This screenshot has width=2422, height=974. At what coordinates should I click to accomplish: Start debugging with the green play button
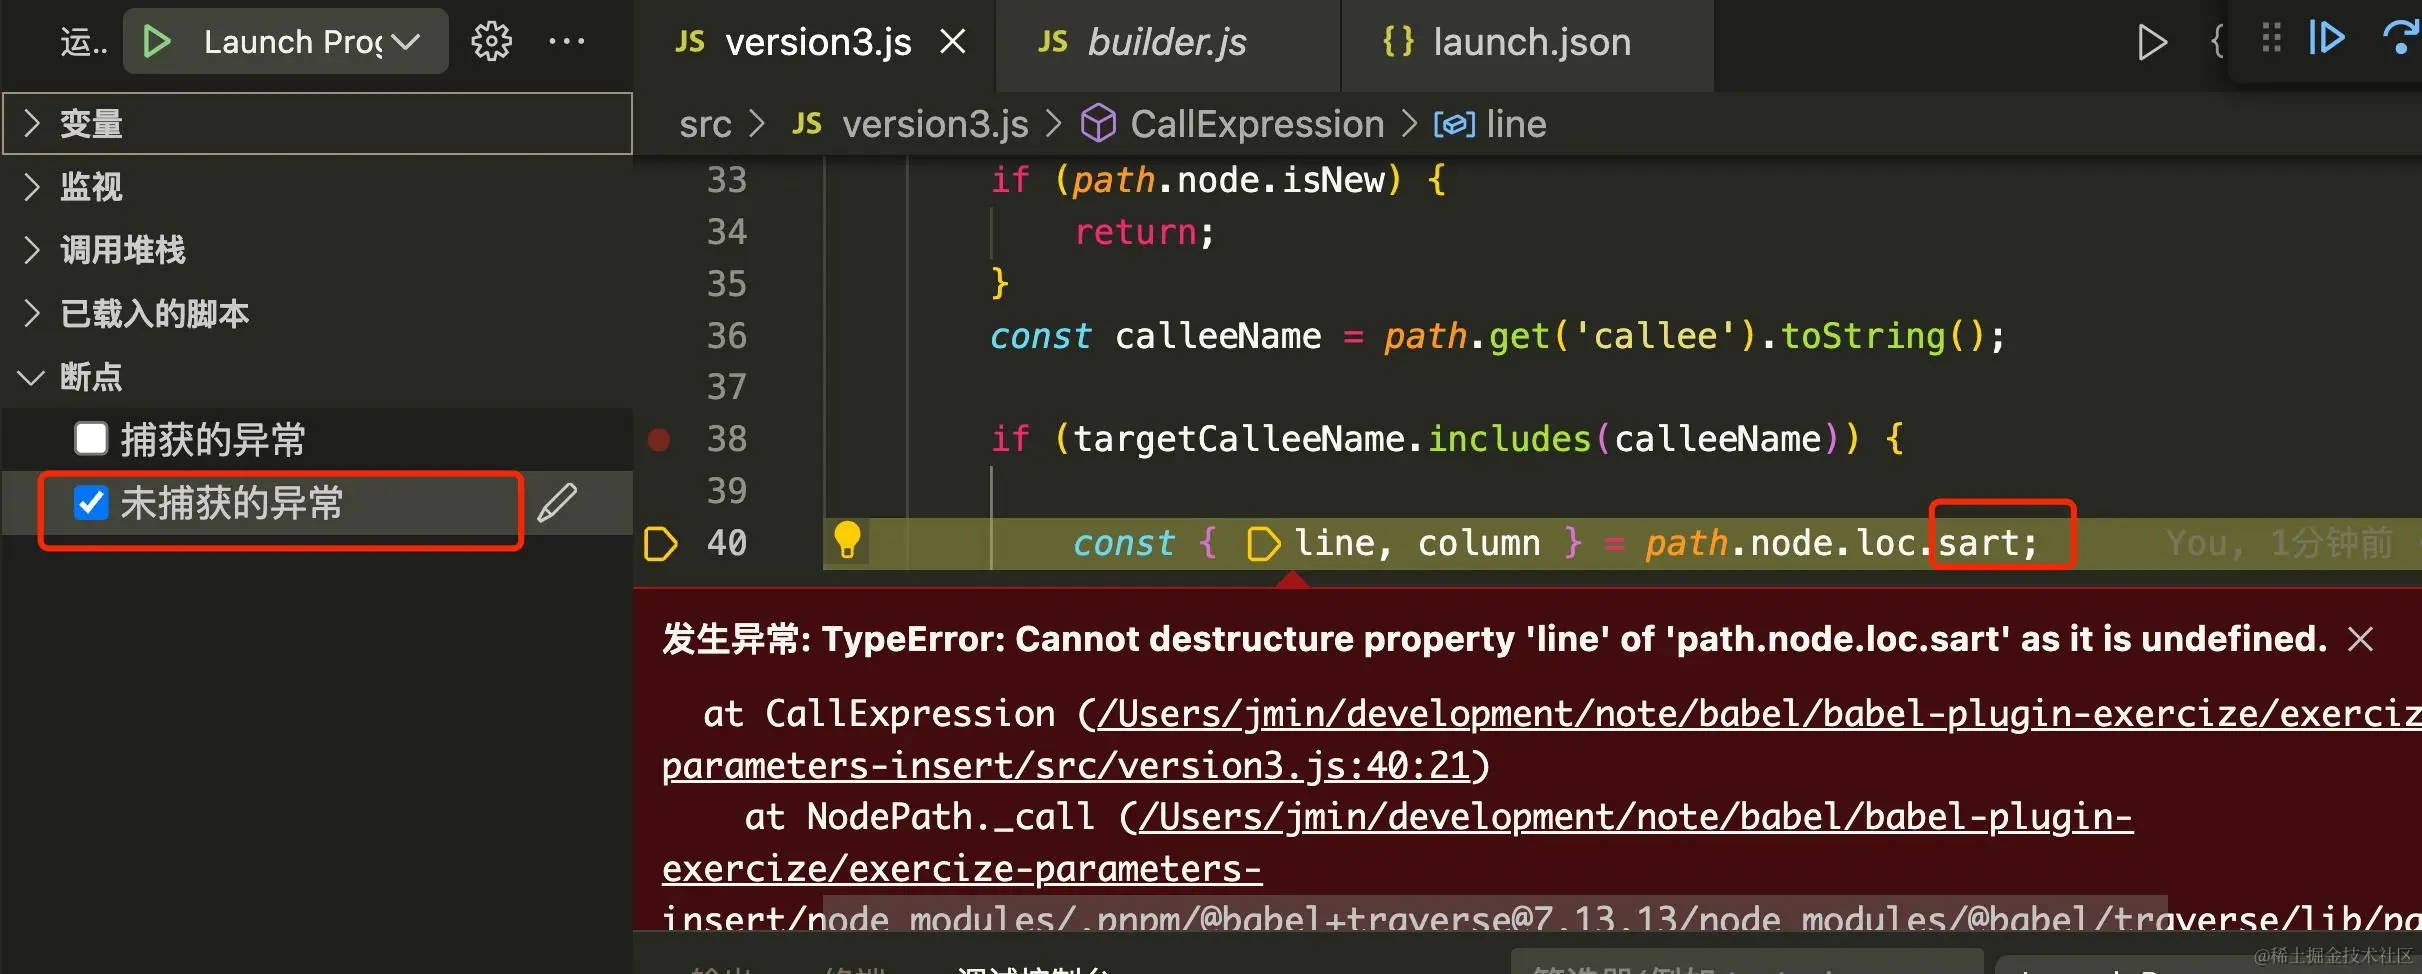[x=157, y=42]
